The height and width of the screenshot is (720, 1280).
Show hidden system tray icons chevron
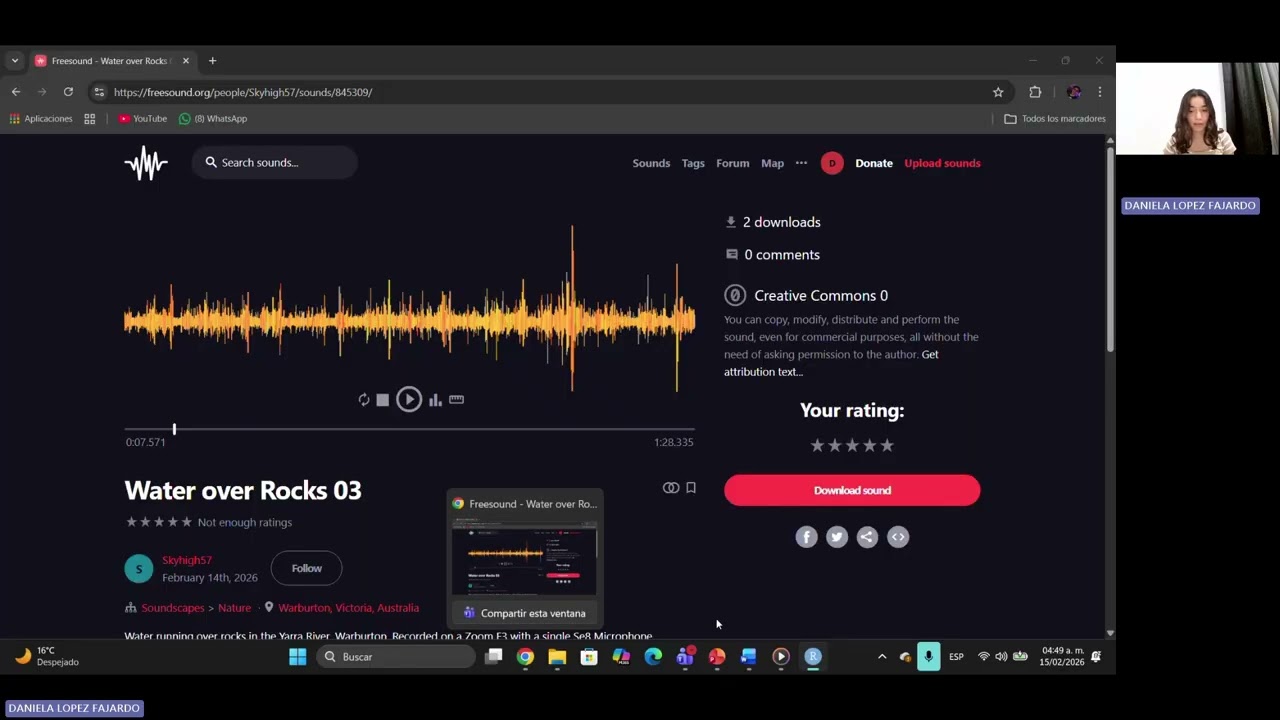coord(882,657)
